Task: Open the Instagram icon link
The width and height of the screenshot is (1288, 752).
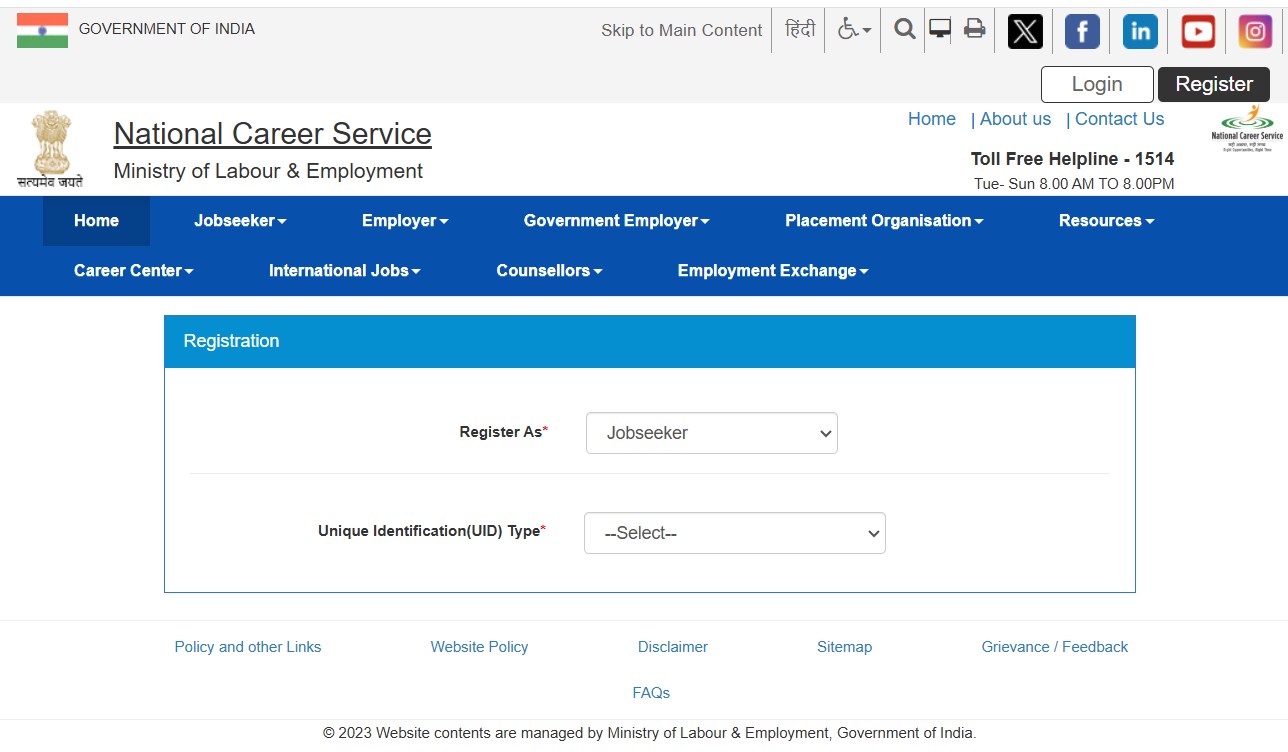Action: coord(1255,32)
